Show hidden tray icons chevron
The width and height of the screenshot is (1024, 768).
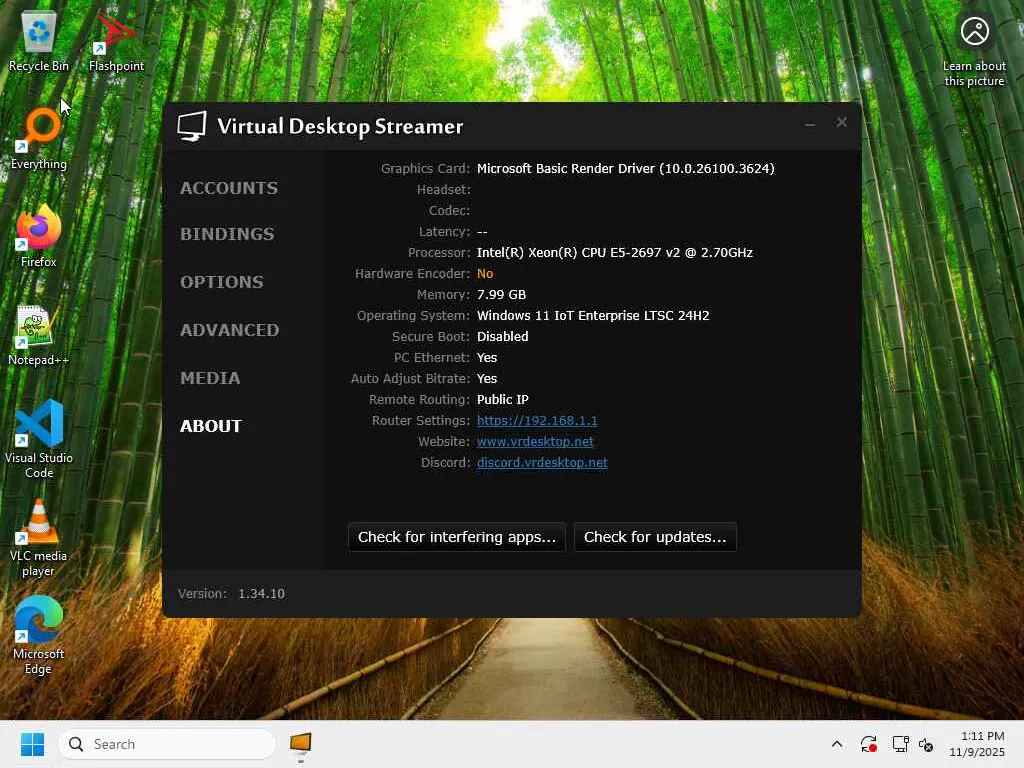point(837,744)
